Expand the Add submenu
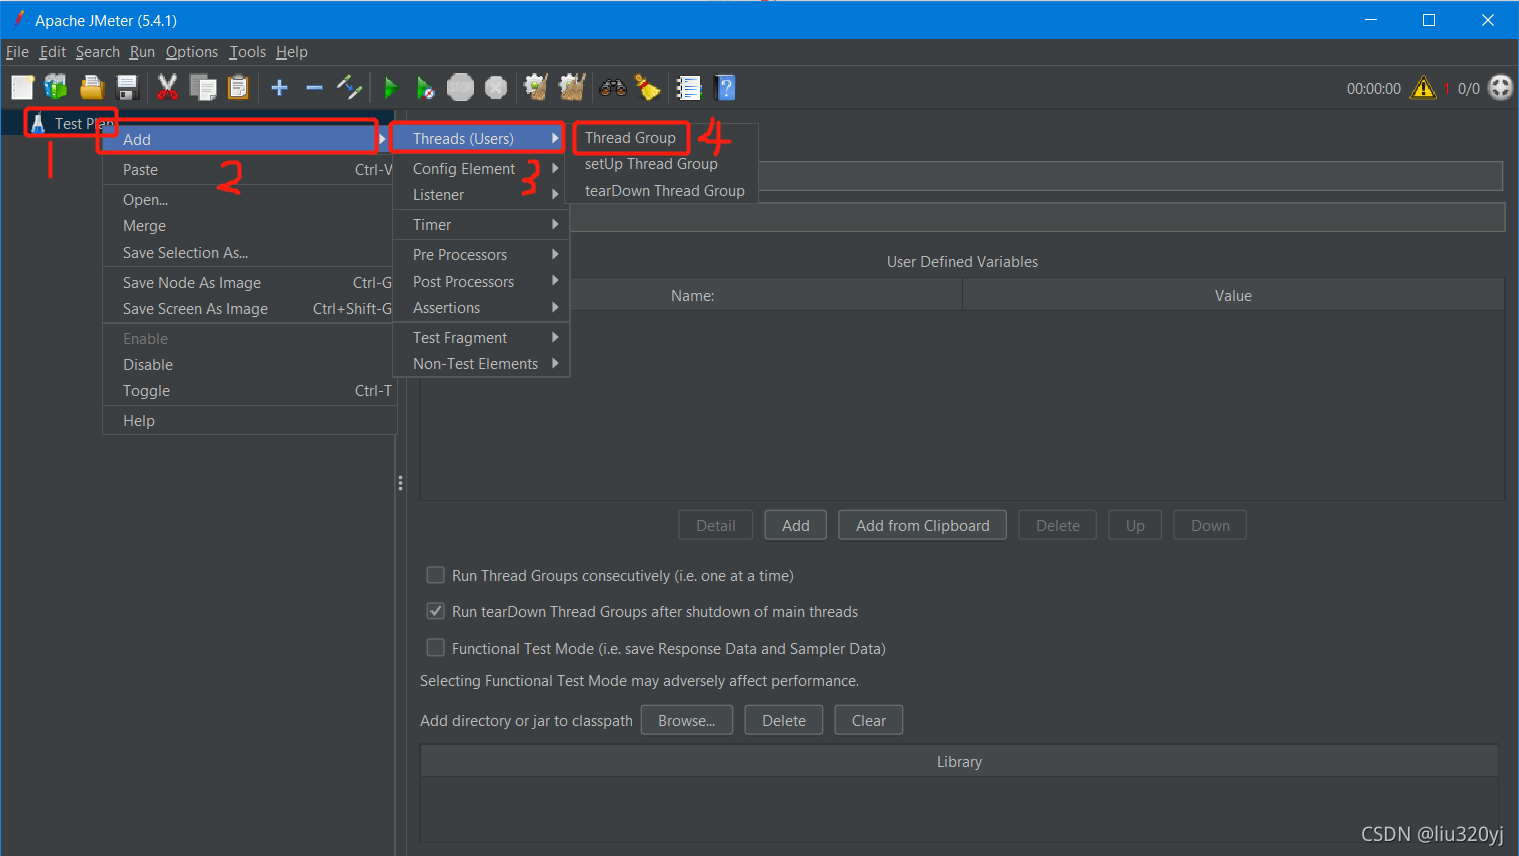This screenshot has width=1519, height=856. click(245, 139)
